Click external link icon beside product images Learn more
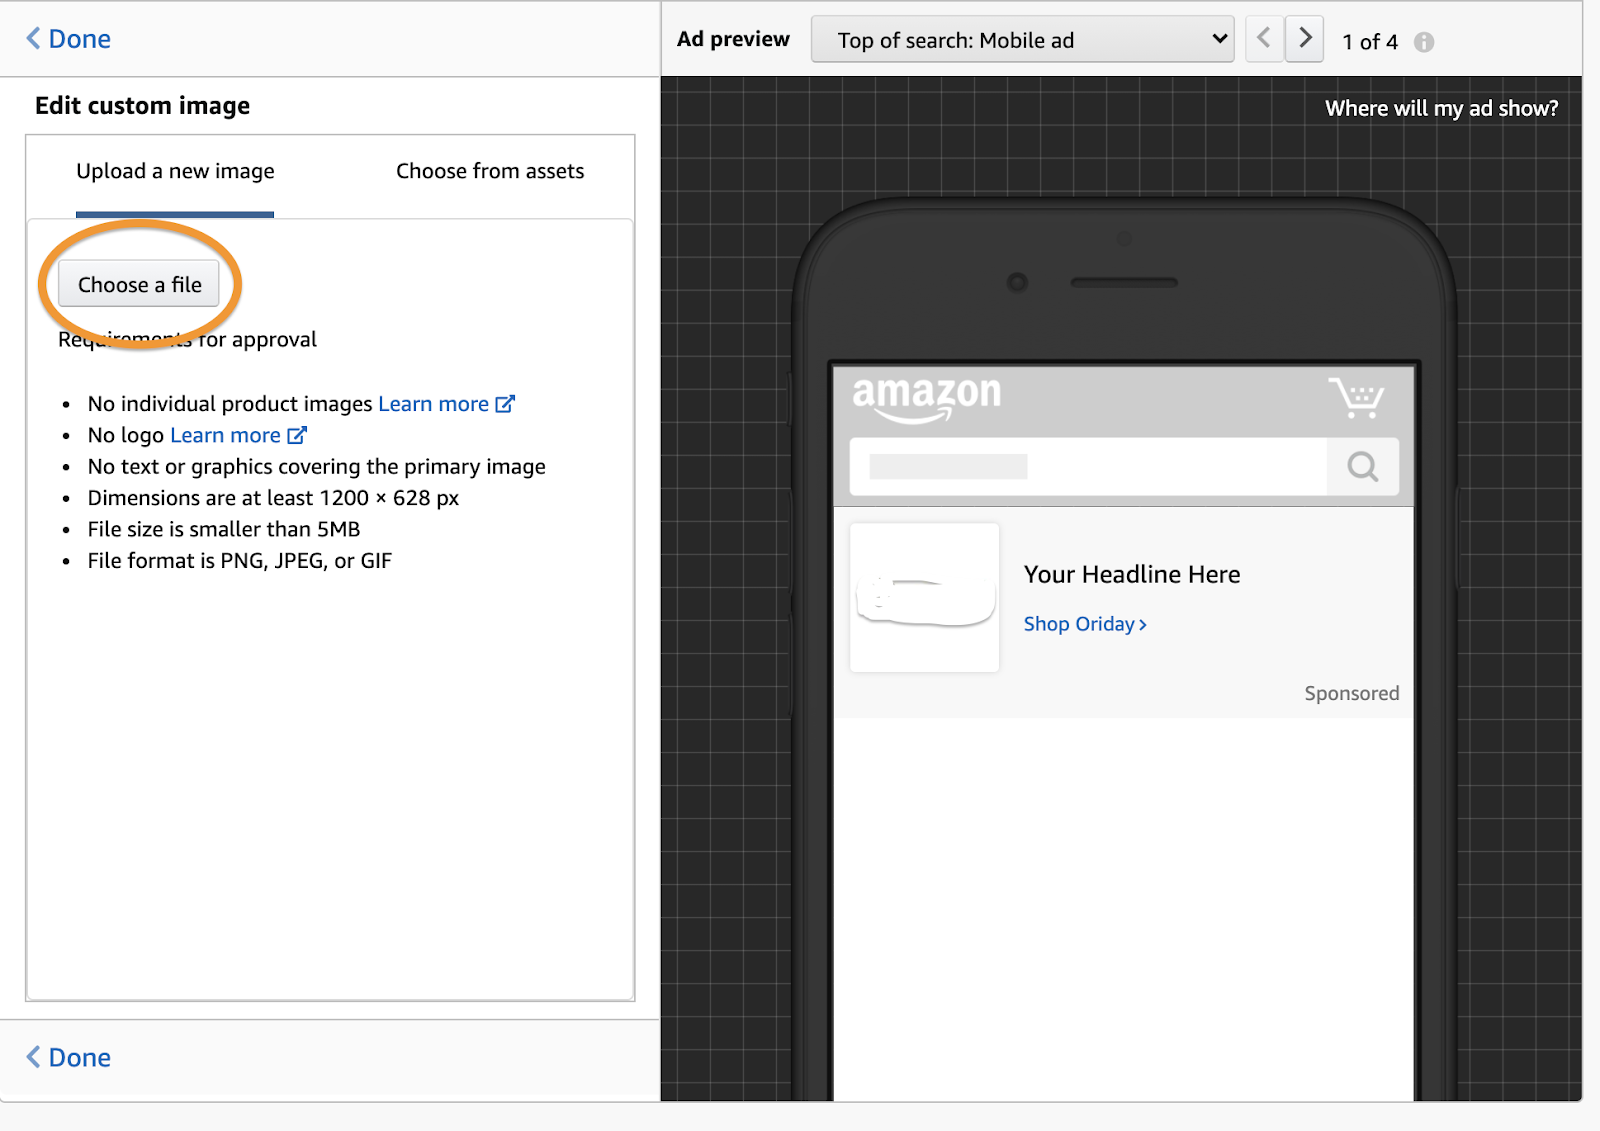The width and height of the screenshot is (1600, 1131). point(505,404)
